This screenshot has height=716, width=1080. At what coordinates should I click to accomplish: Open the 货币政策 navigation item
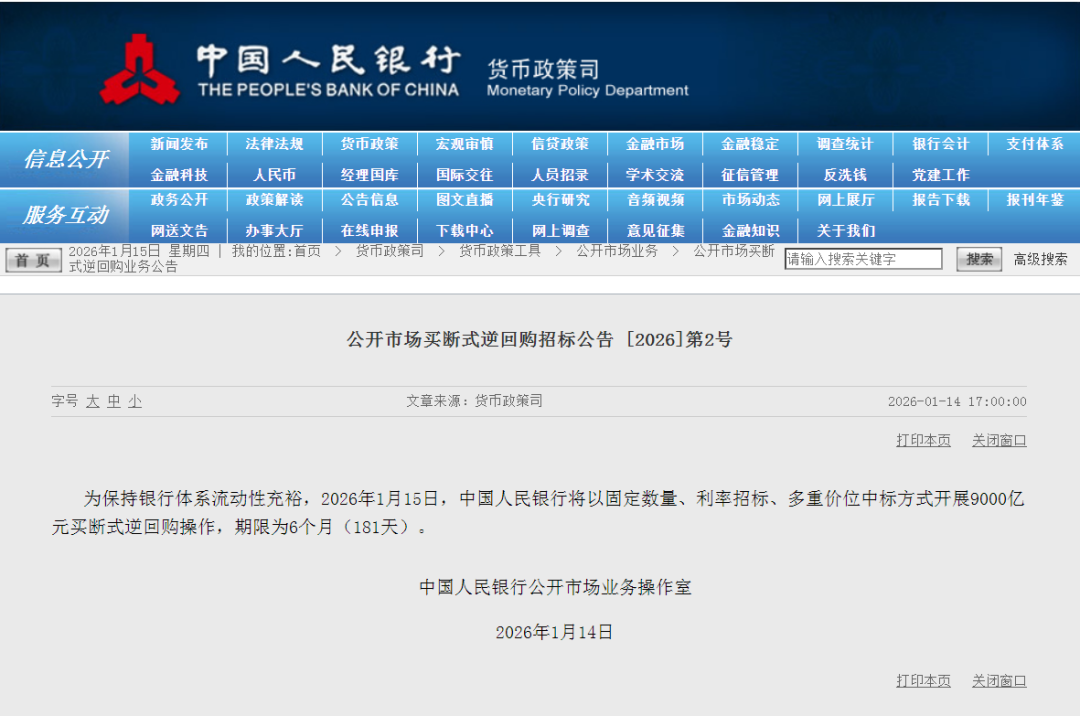pyautogui.click(x=369, y=144)
